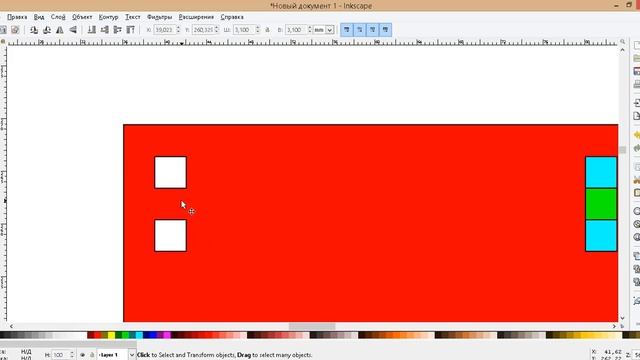Click the Y coordinate input field
Image resolution: width=640 pixels, height=360 pixels.
tap(203, 30)
